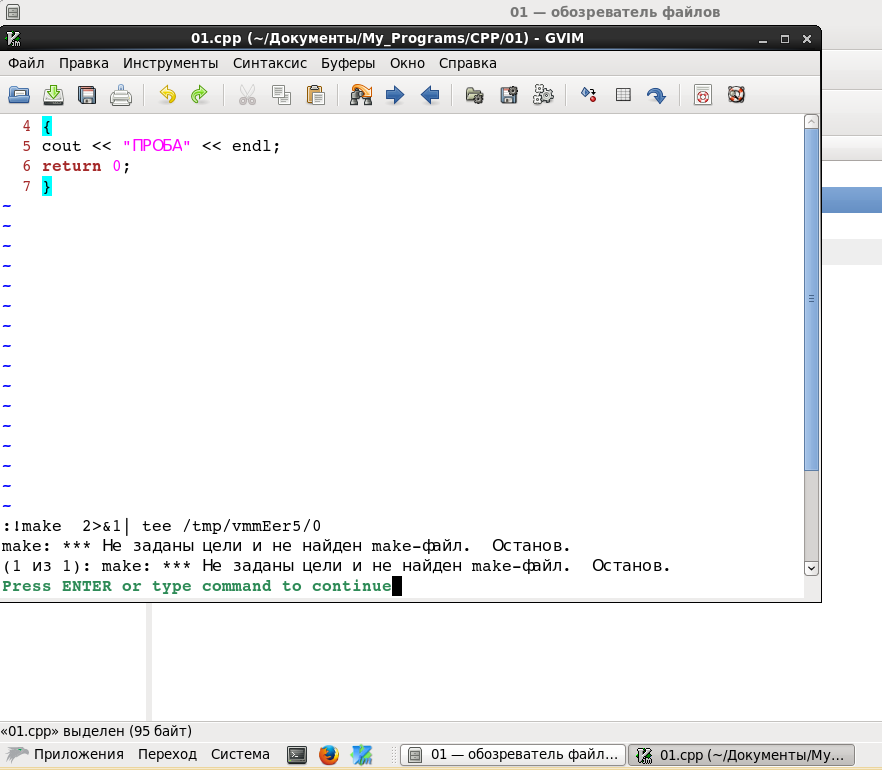Click the cout identifier on line 5
Viewport: 882px width, 770px height.
coord(61,146)
